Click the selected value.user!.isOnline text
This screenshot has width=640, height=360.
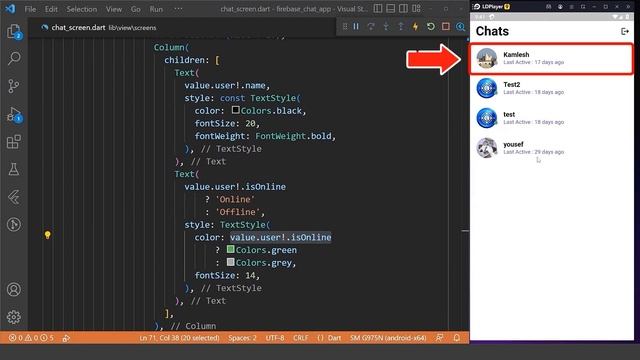(280, 237)
